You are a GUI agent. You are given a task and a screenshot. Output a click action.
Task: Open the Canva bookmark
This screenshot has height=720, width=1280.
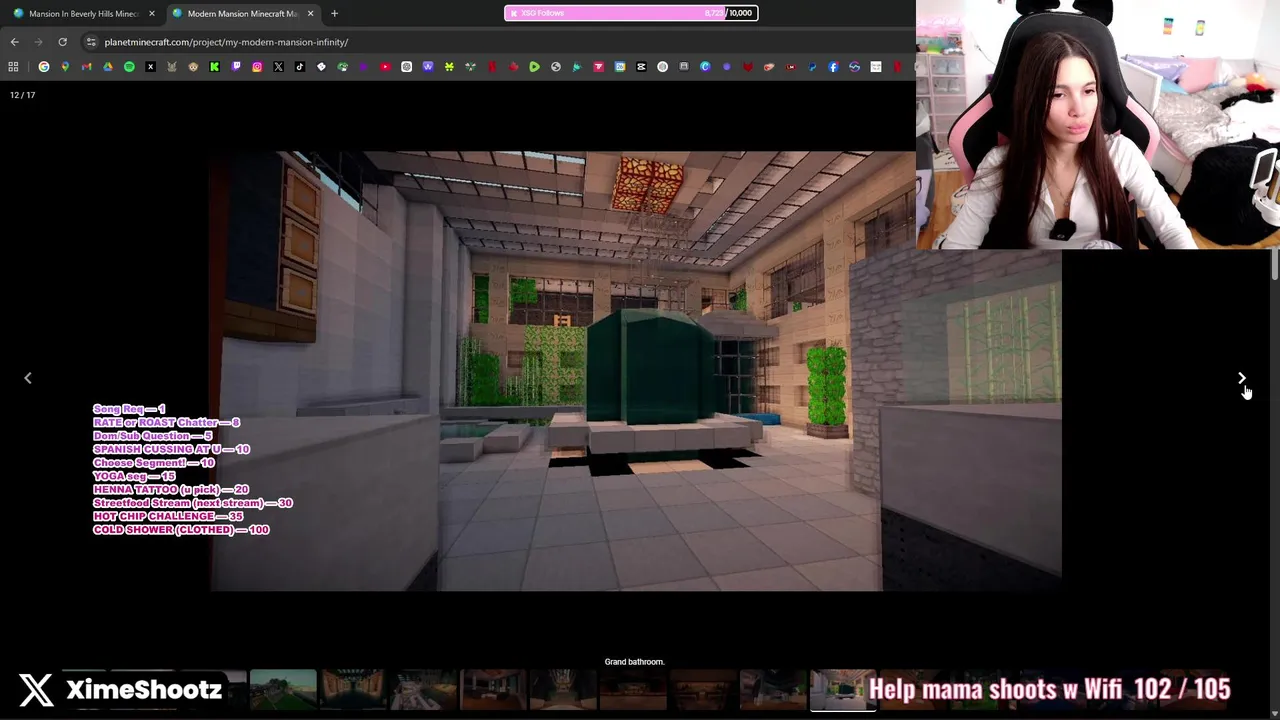click(705, 67)
